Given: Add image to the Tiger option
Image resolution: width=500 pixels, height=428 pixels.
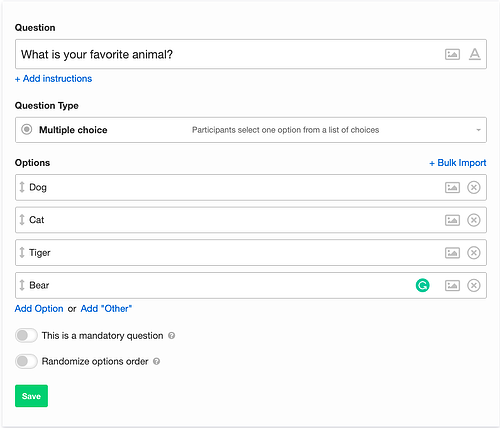Looking at the screenshot, I should click(452, 253).
